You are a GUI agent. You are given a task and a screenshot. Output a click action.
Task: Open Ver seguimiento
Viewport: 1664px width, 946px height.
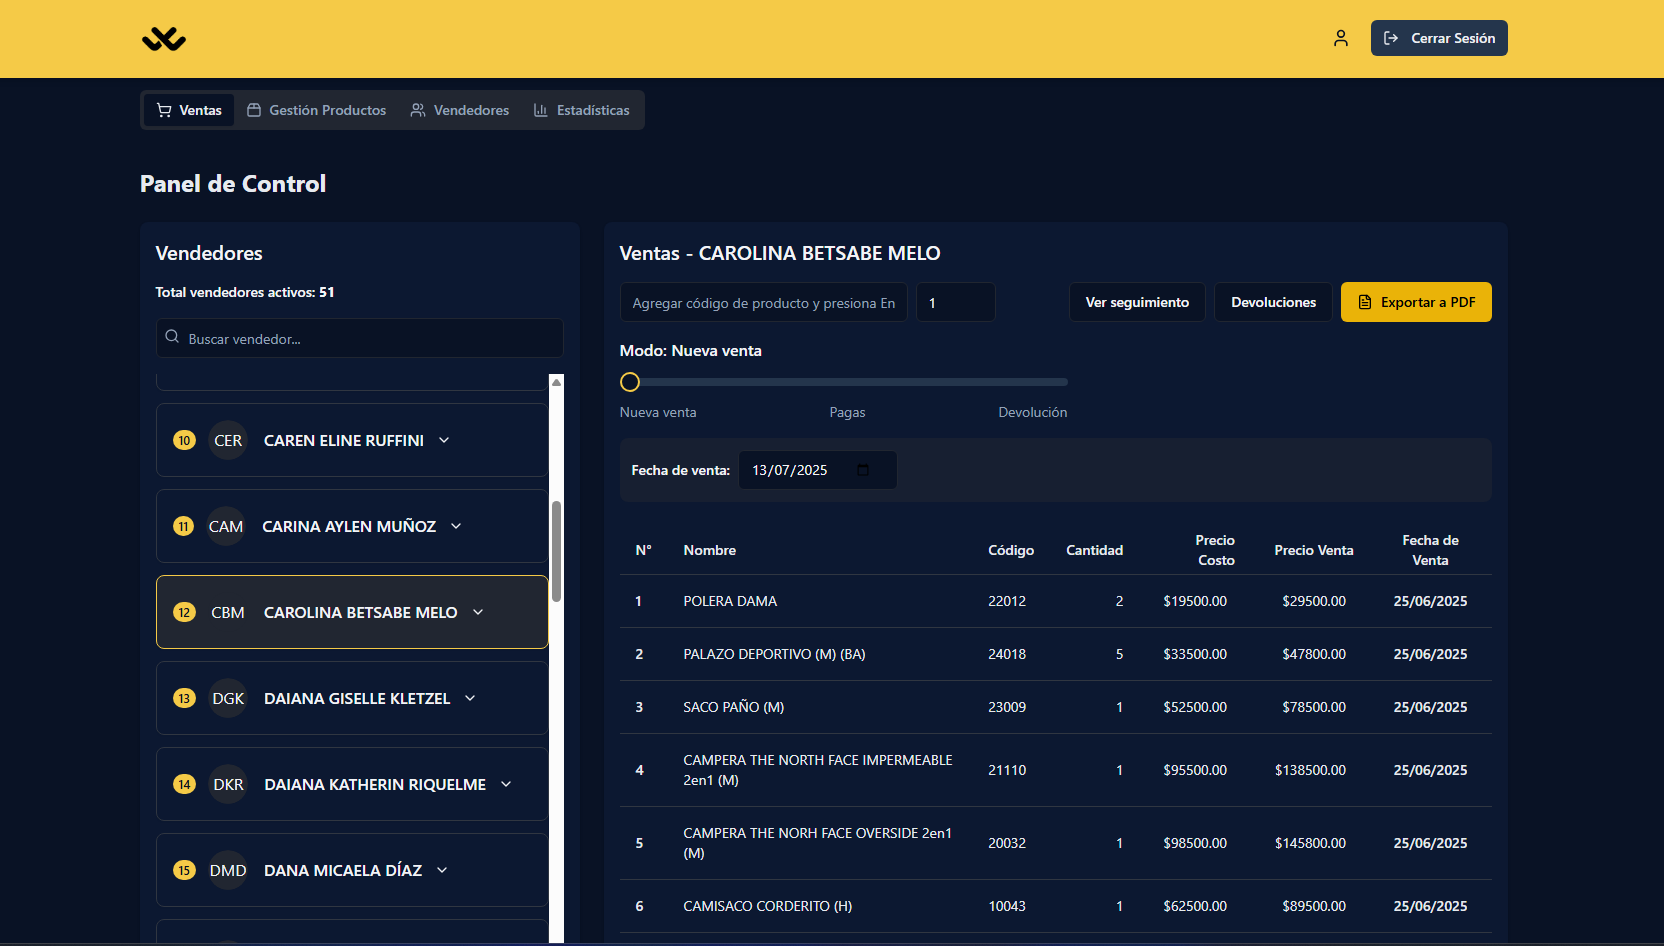coord(1137,302)
